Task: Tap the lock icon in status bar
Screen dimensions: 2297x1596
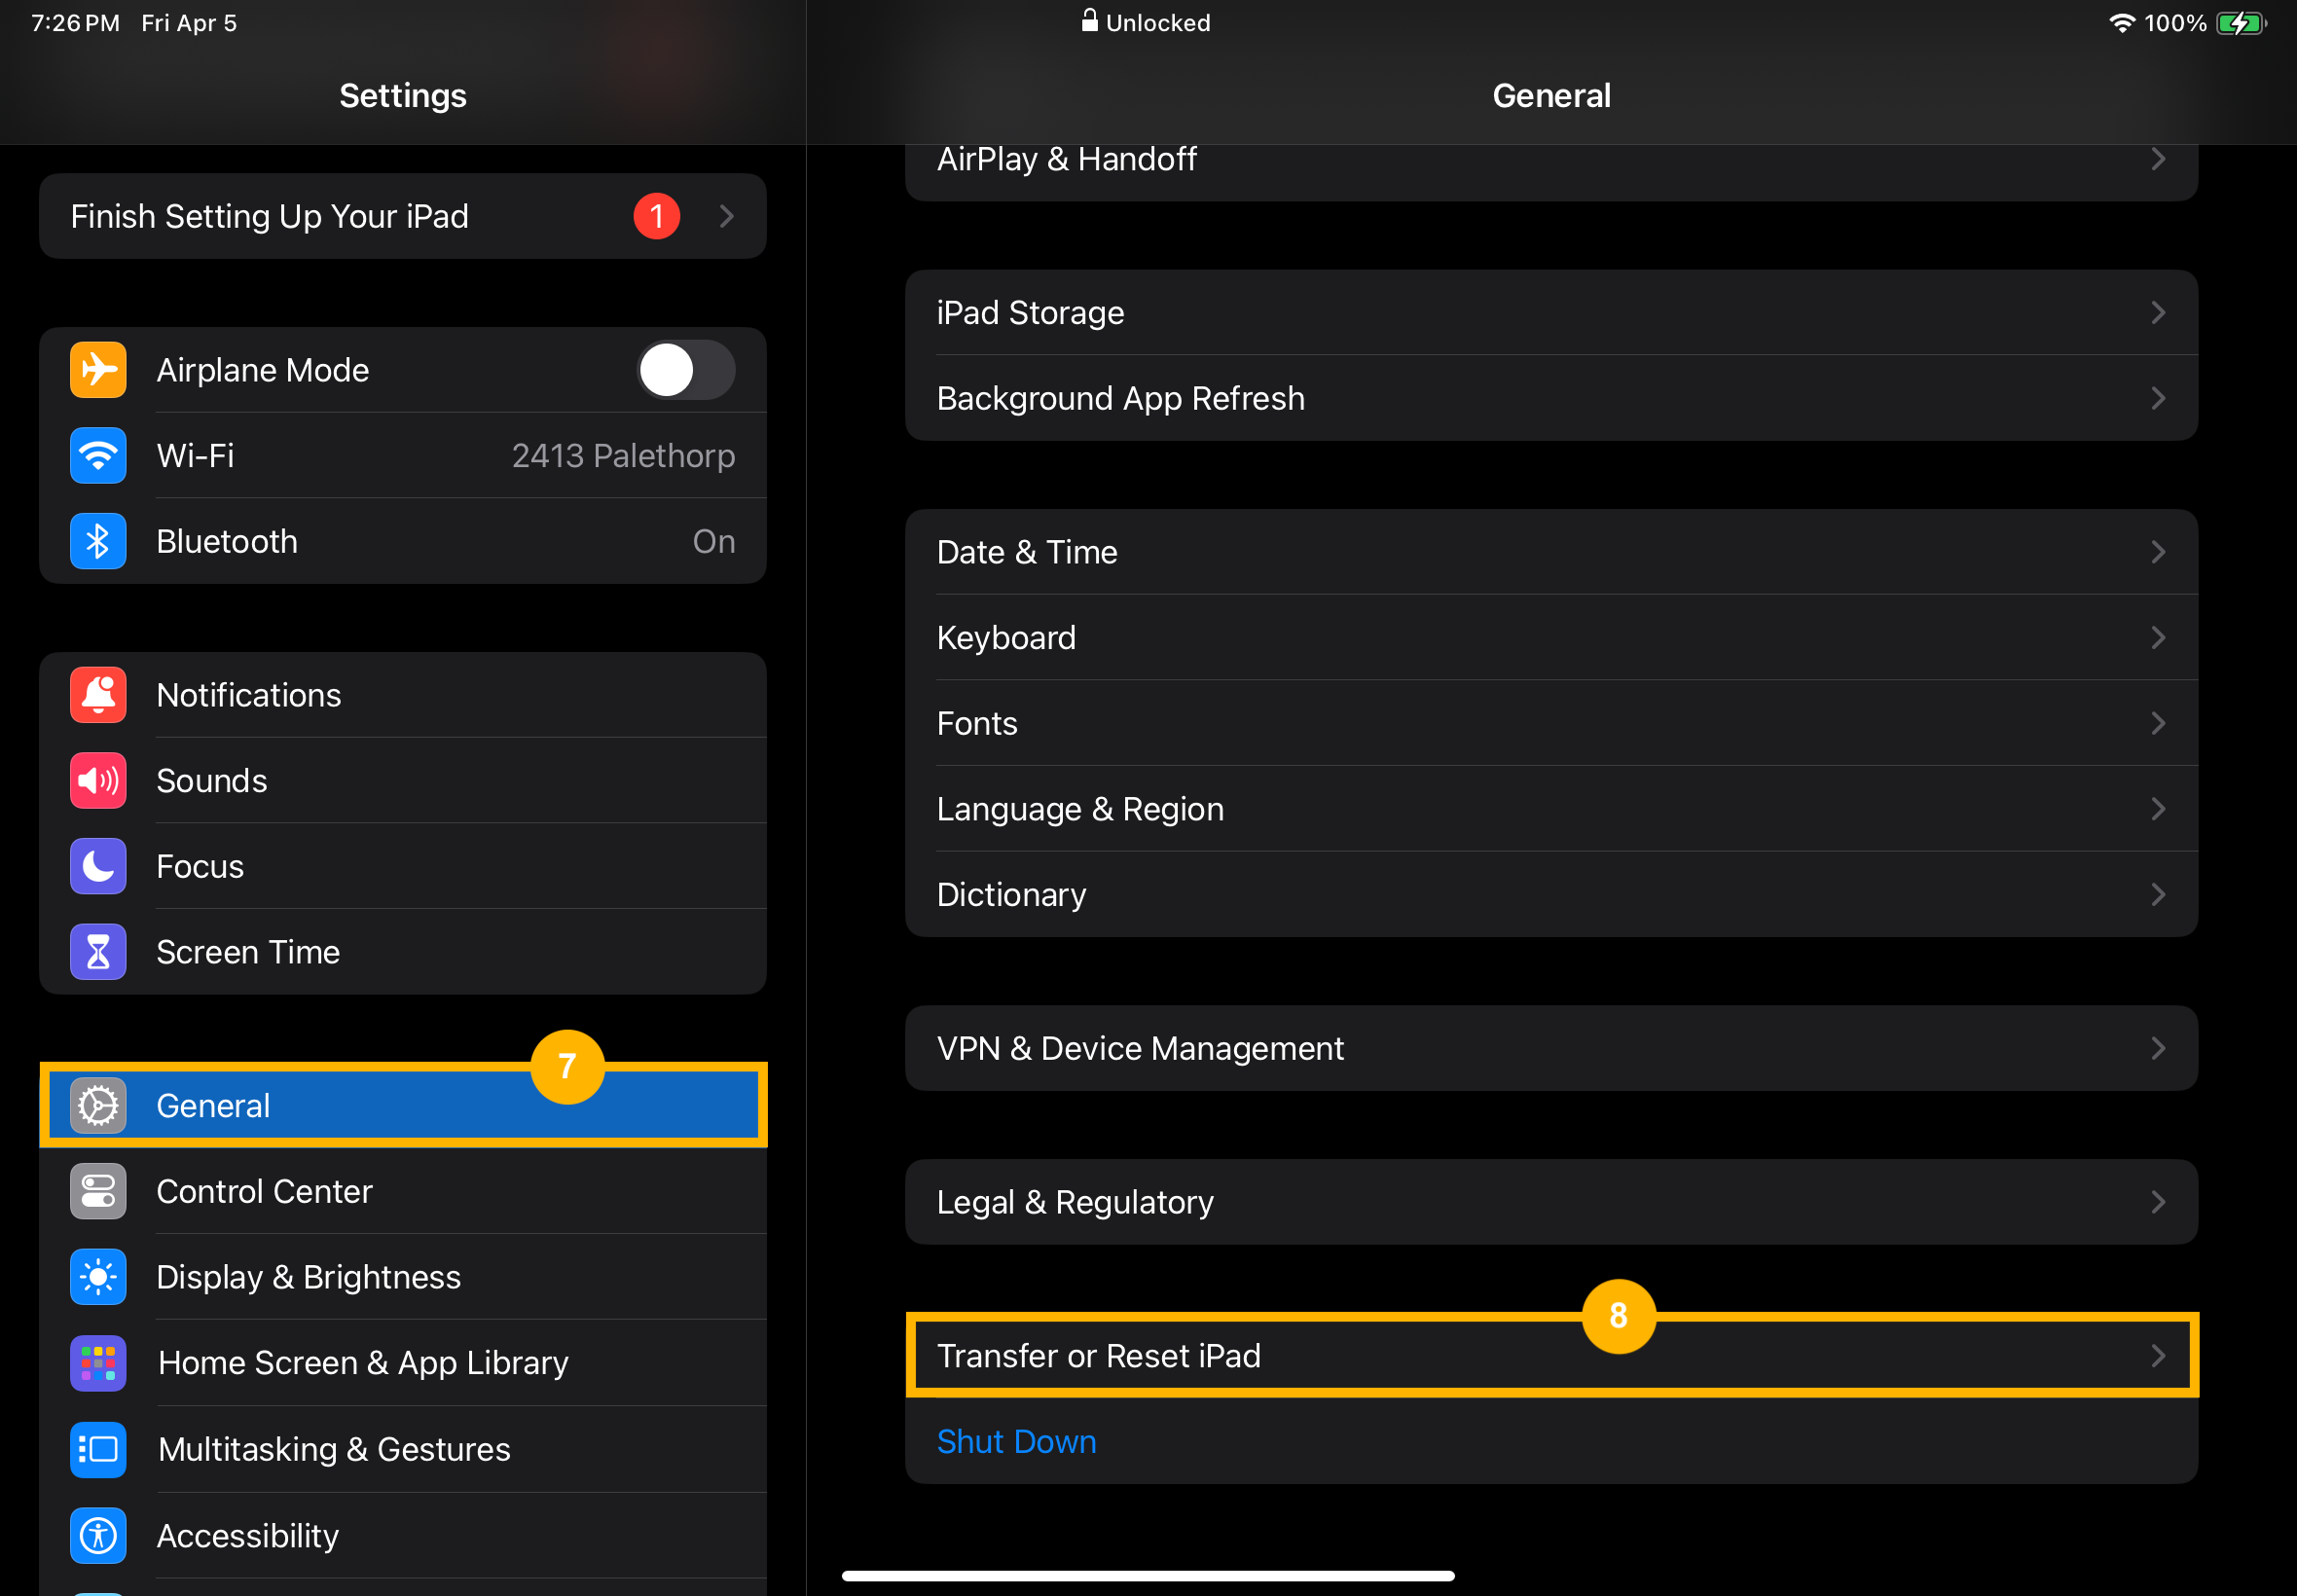Action: pyautogui.click(x=1090, y=21)
